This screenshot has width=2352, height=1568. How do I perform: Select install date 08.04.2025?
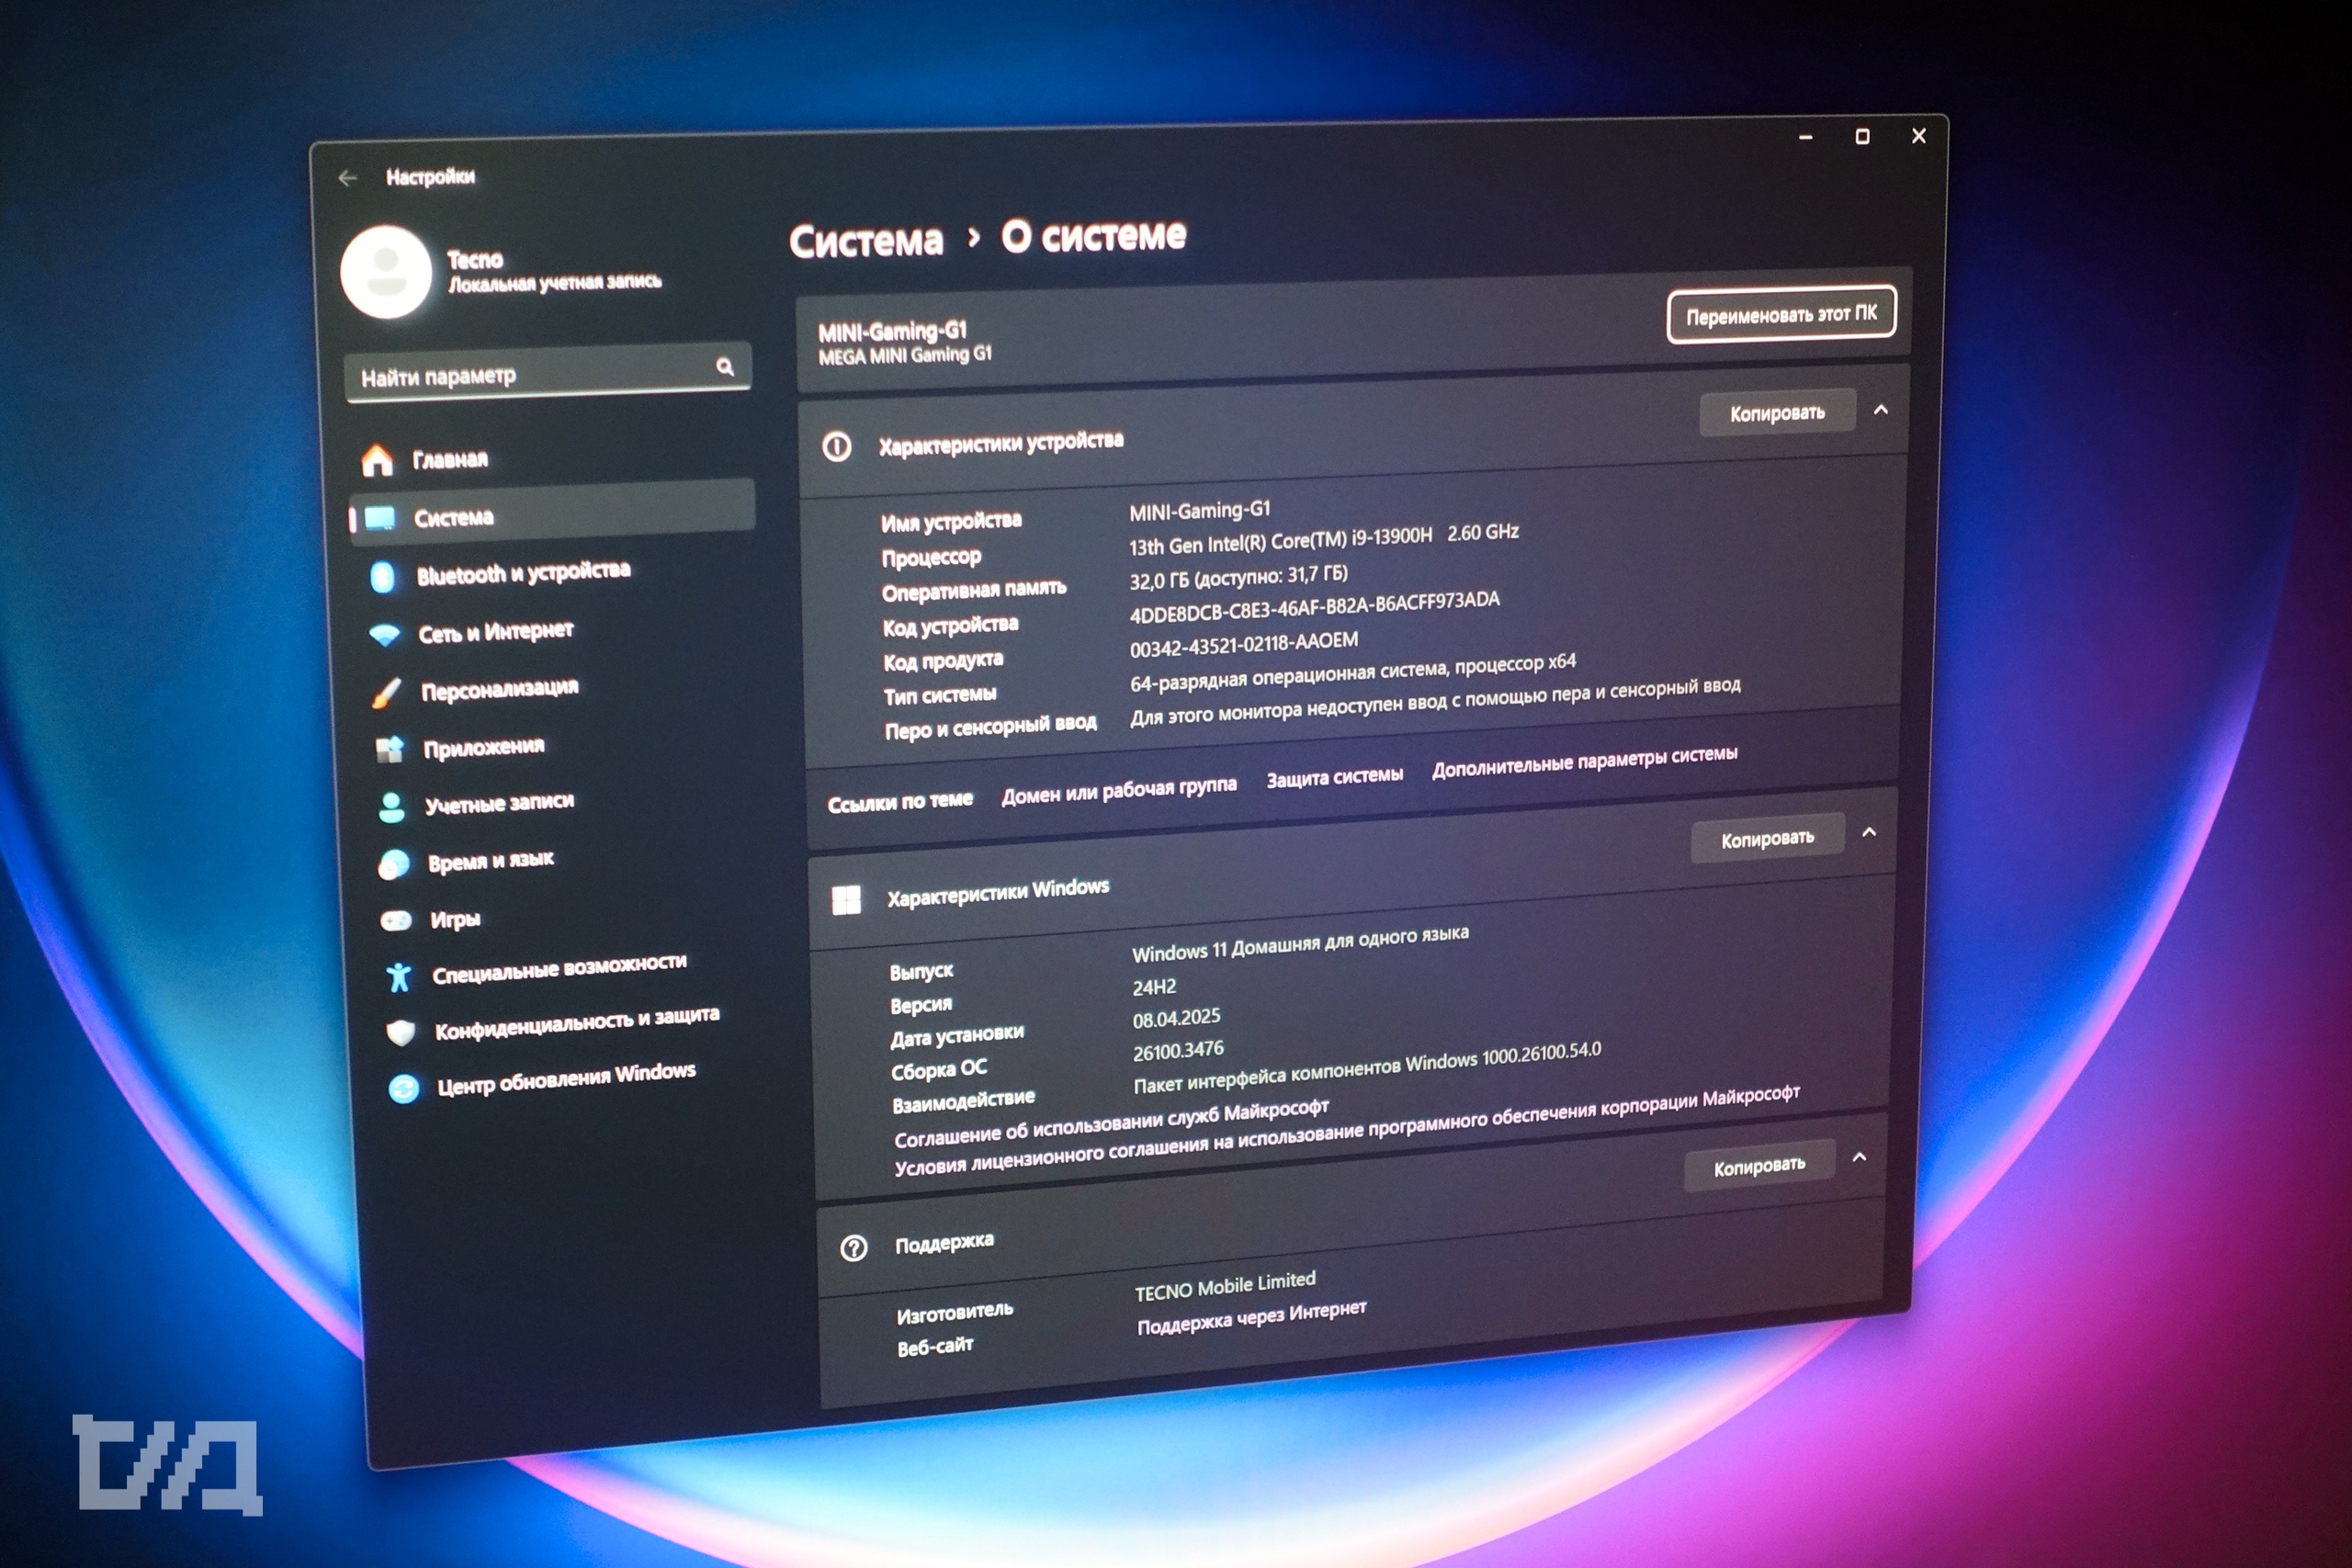(x=1176, y=1019)
